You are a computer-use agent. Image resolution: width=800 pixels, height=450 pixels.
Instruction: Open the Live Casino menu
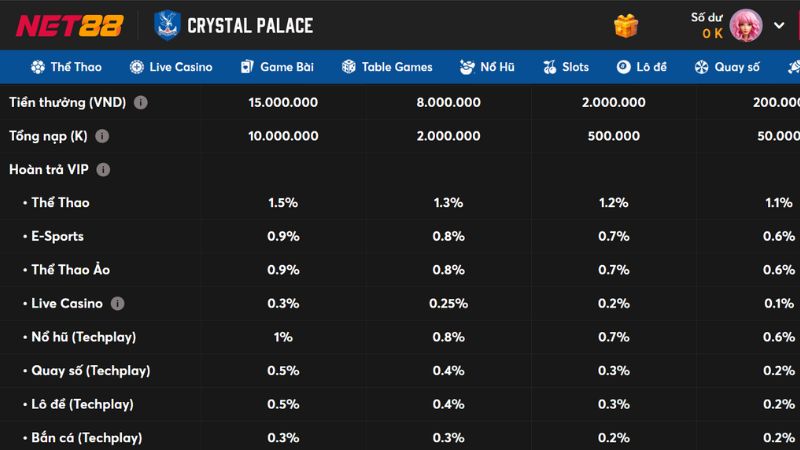171,67
